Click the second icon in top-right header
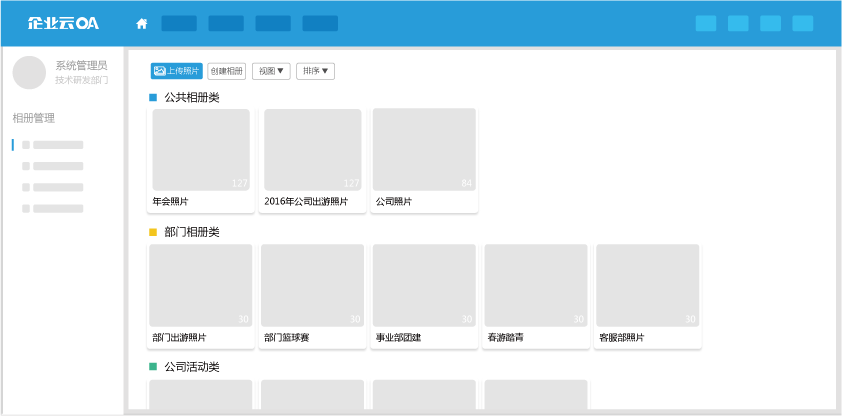Viewport: 842px width, 416px height. (x=738, y=23)
